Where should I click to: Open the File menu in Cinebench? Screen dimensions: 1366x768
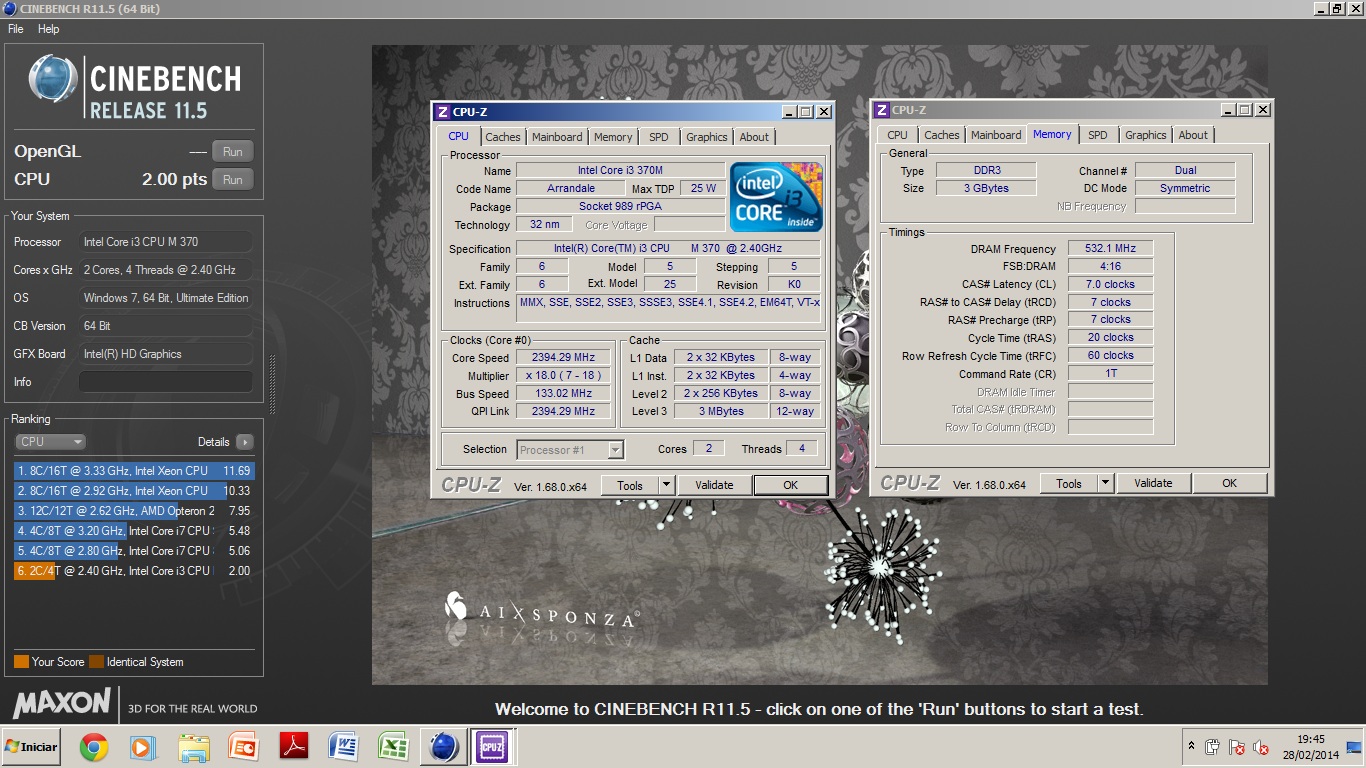pos(16,29)
